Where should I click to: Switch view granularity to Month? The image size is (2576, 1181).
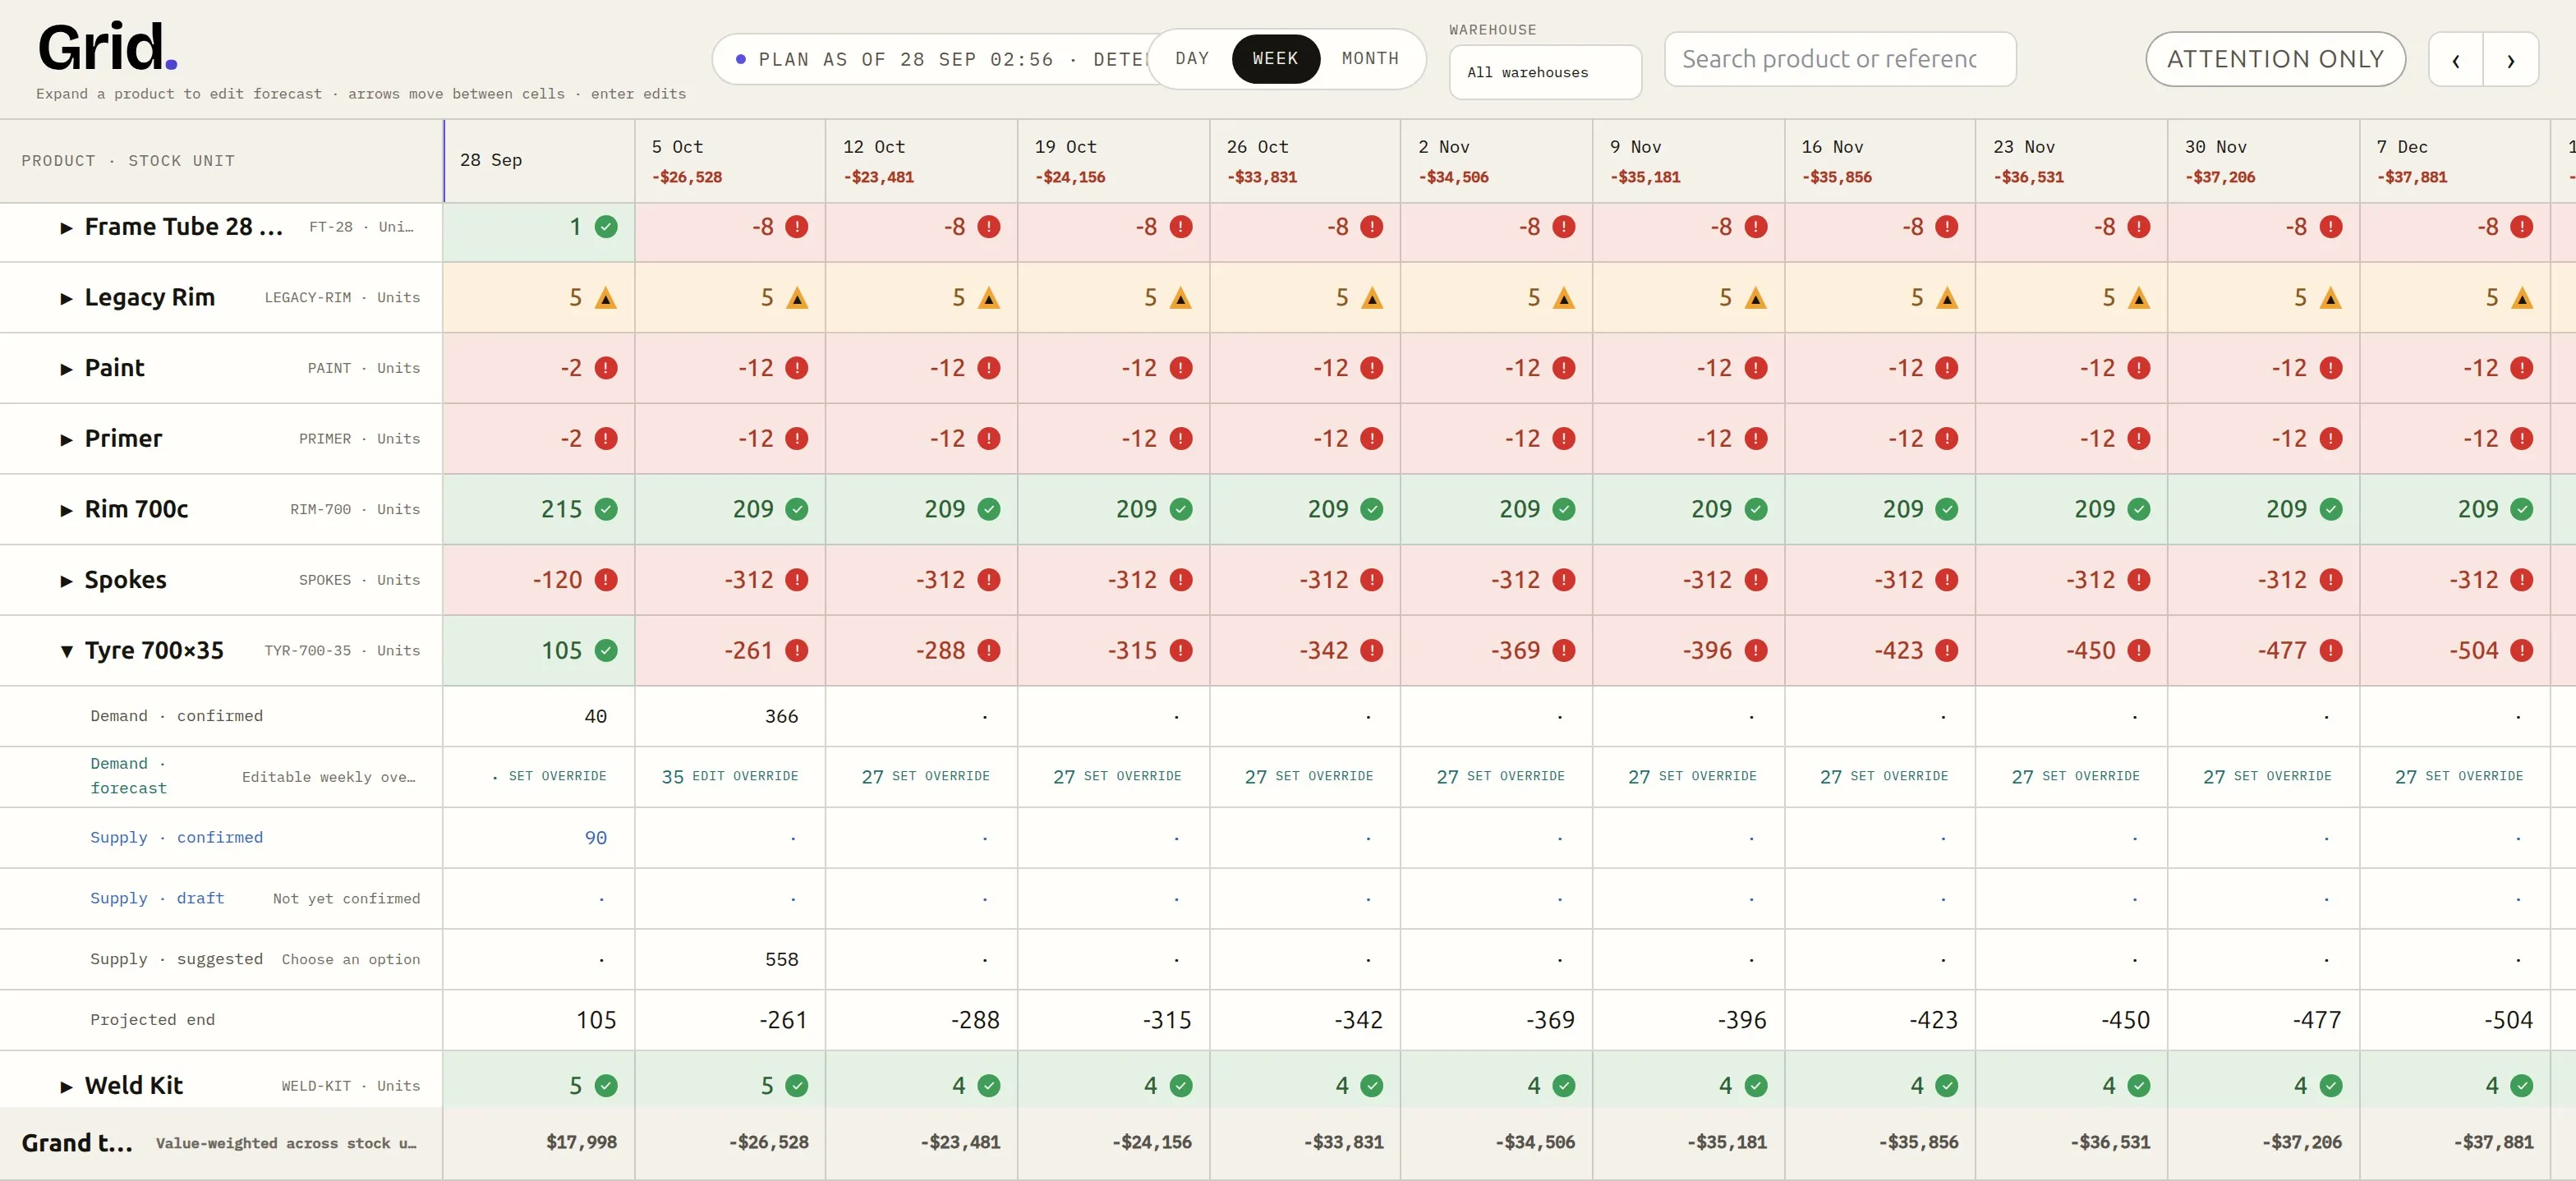point(1370,59)
